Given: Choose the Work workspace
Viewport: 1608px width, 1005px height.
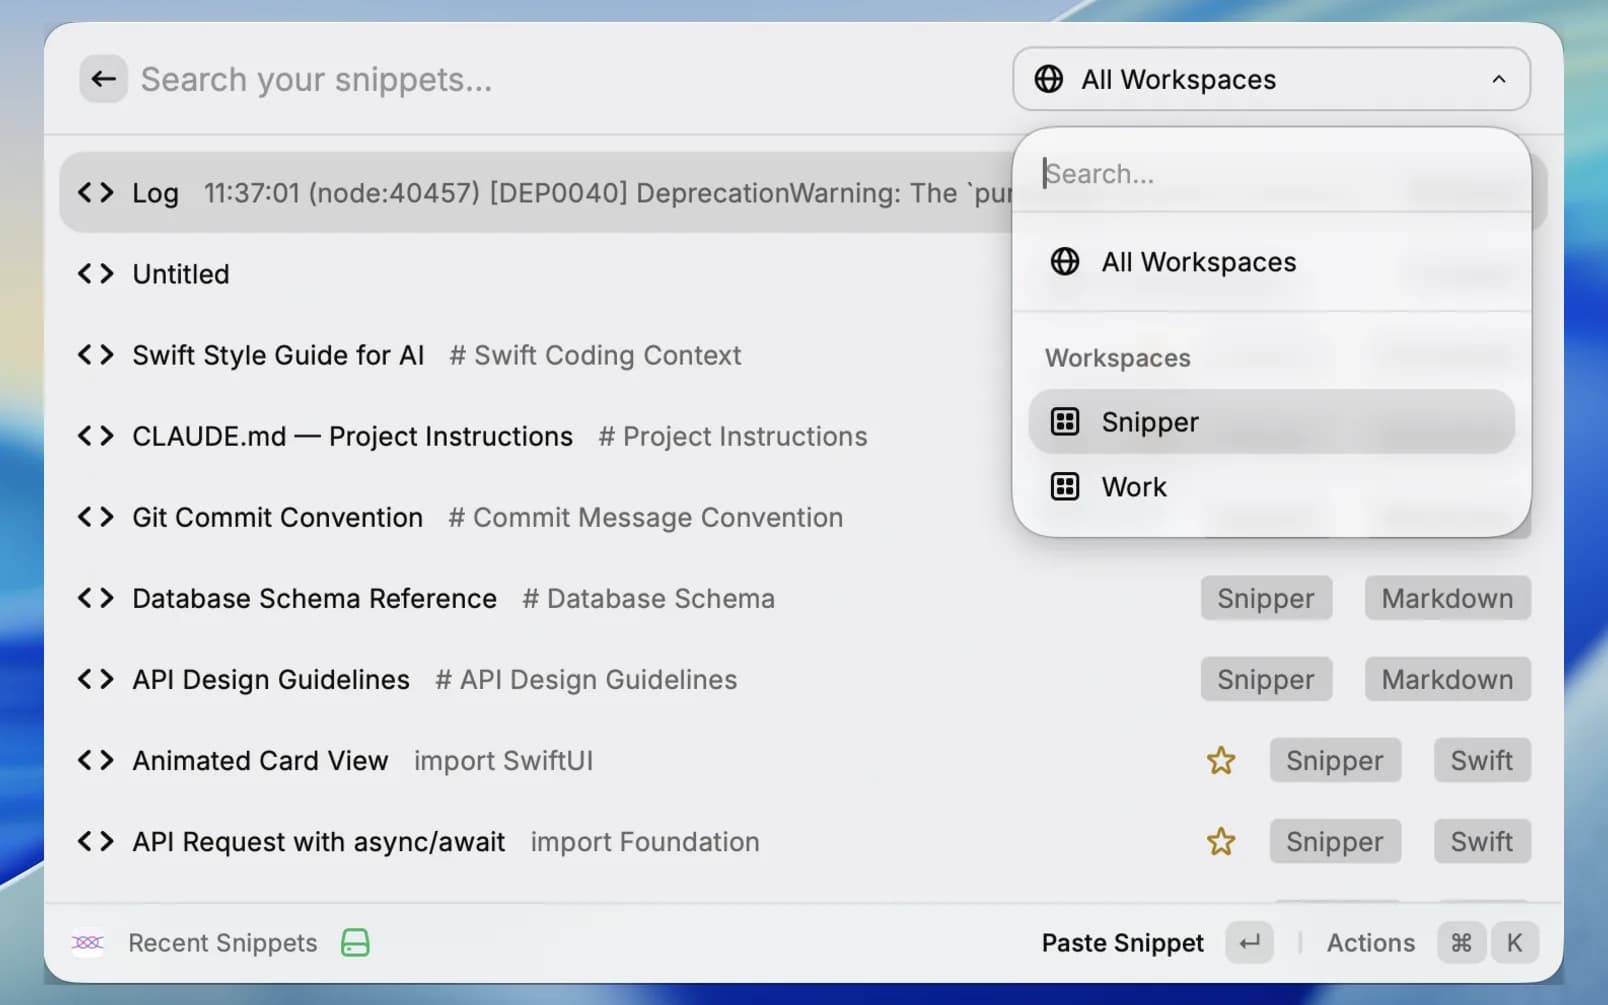Looking at the screenshot, I should coord(1271,487).
